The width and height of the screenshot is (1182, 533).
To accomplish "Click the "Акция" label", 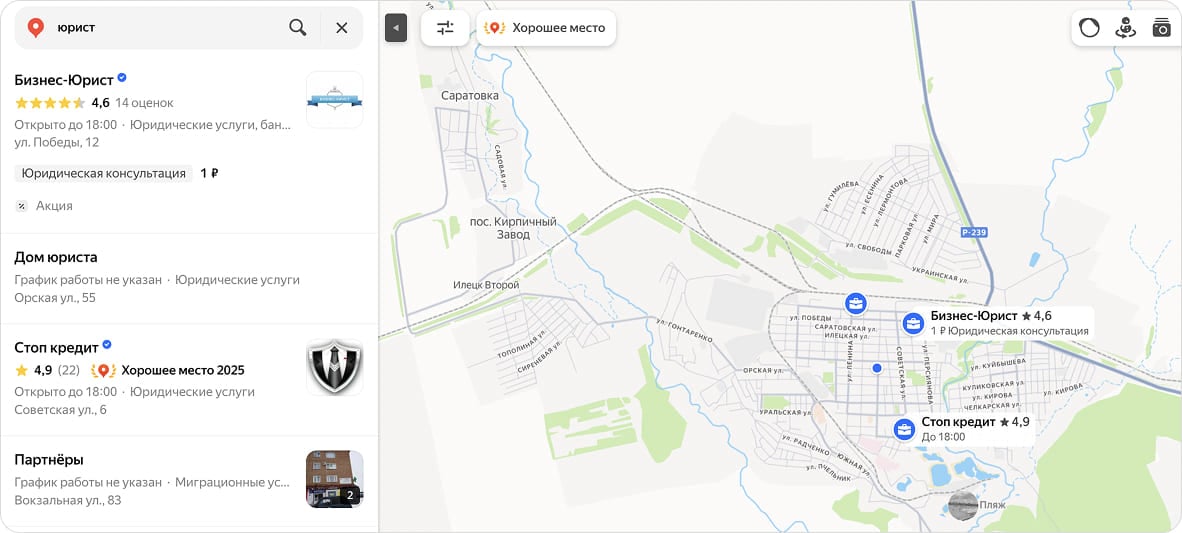I will 54,206.
